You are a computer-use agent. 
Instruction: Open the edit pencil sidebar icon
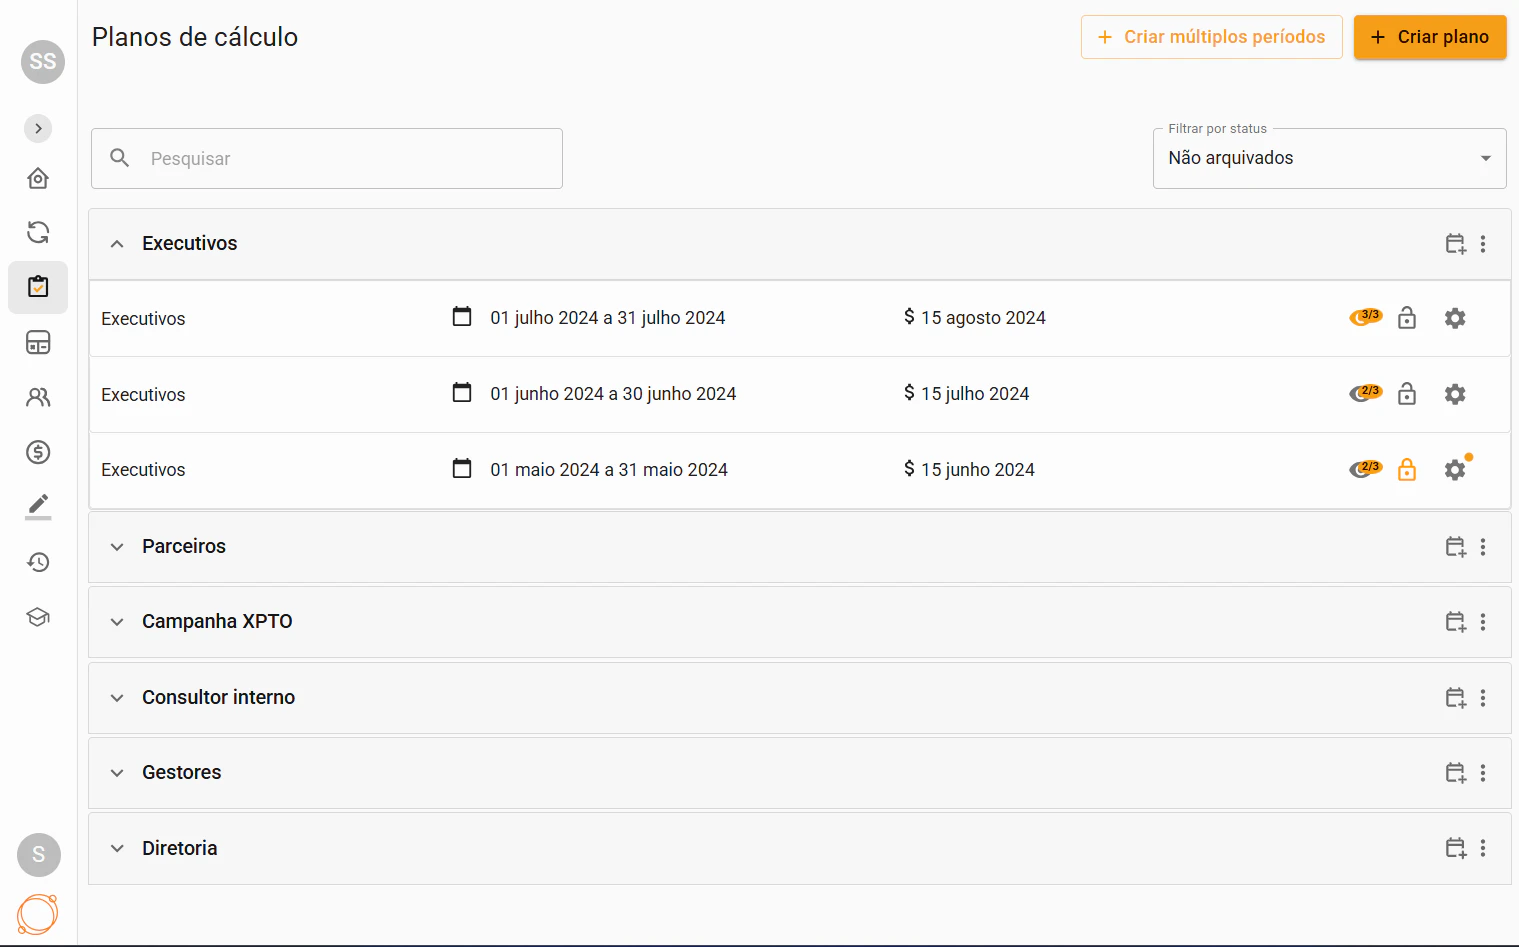click(38, 507)
